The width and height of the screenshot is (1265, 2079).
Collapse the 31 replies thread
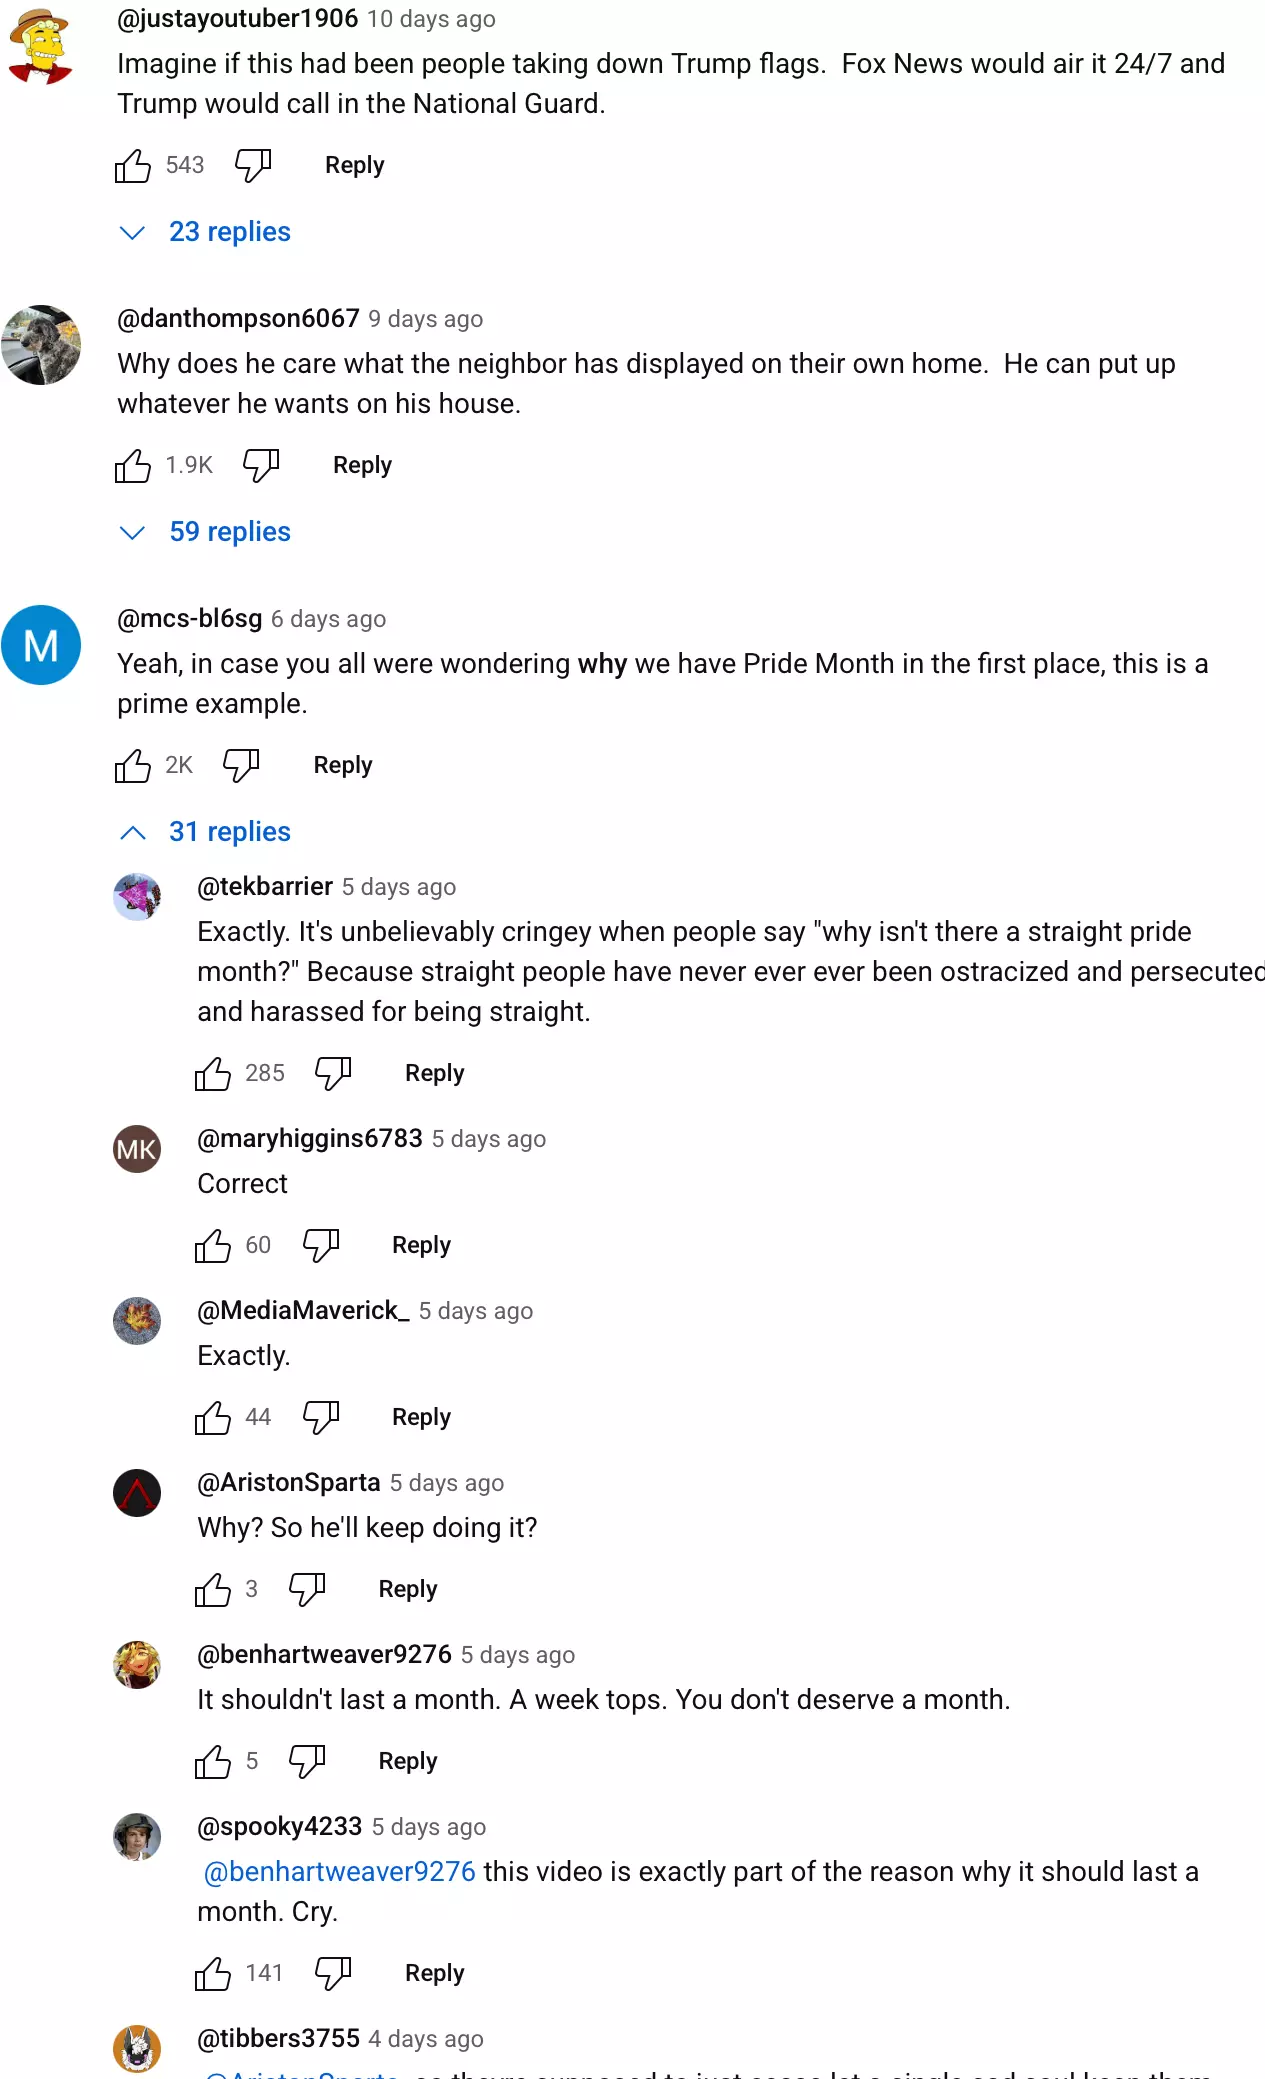click(x=229, y=832)
